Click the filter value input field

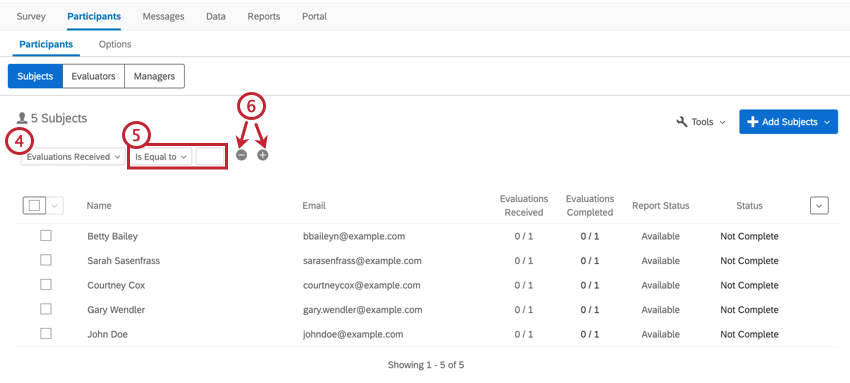(x=210, y=157)
